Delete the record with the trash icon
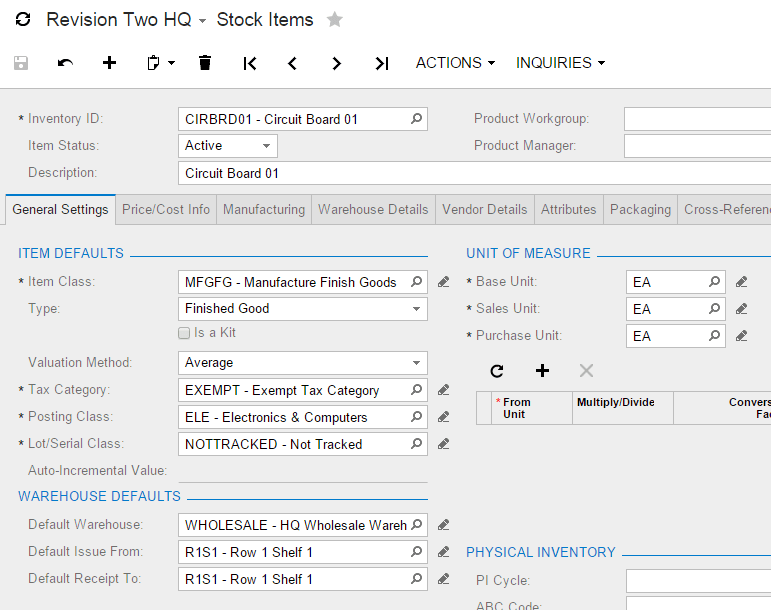The width and height of the screenshot is (771, 610). tap(205, 63)
